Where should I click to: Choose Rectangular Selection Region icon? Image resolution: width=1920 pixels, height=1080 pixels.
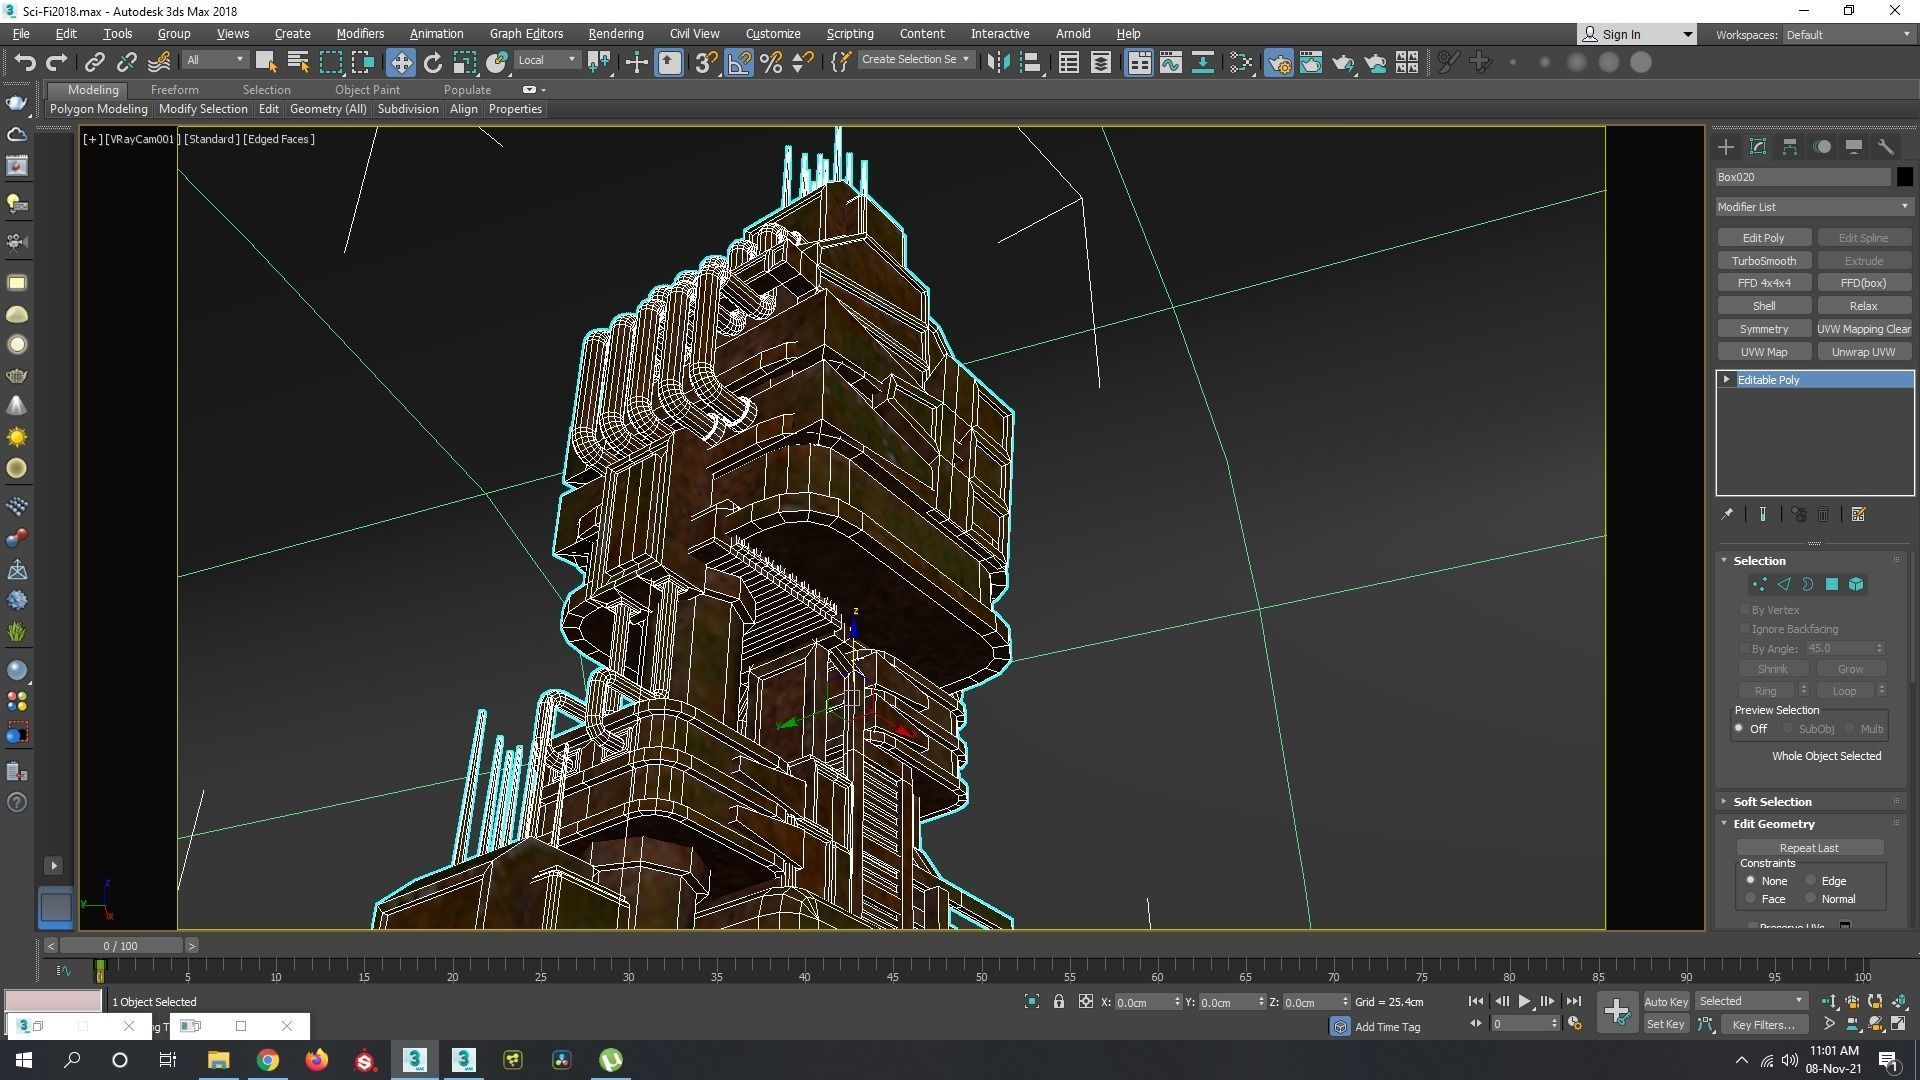330,62
